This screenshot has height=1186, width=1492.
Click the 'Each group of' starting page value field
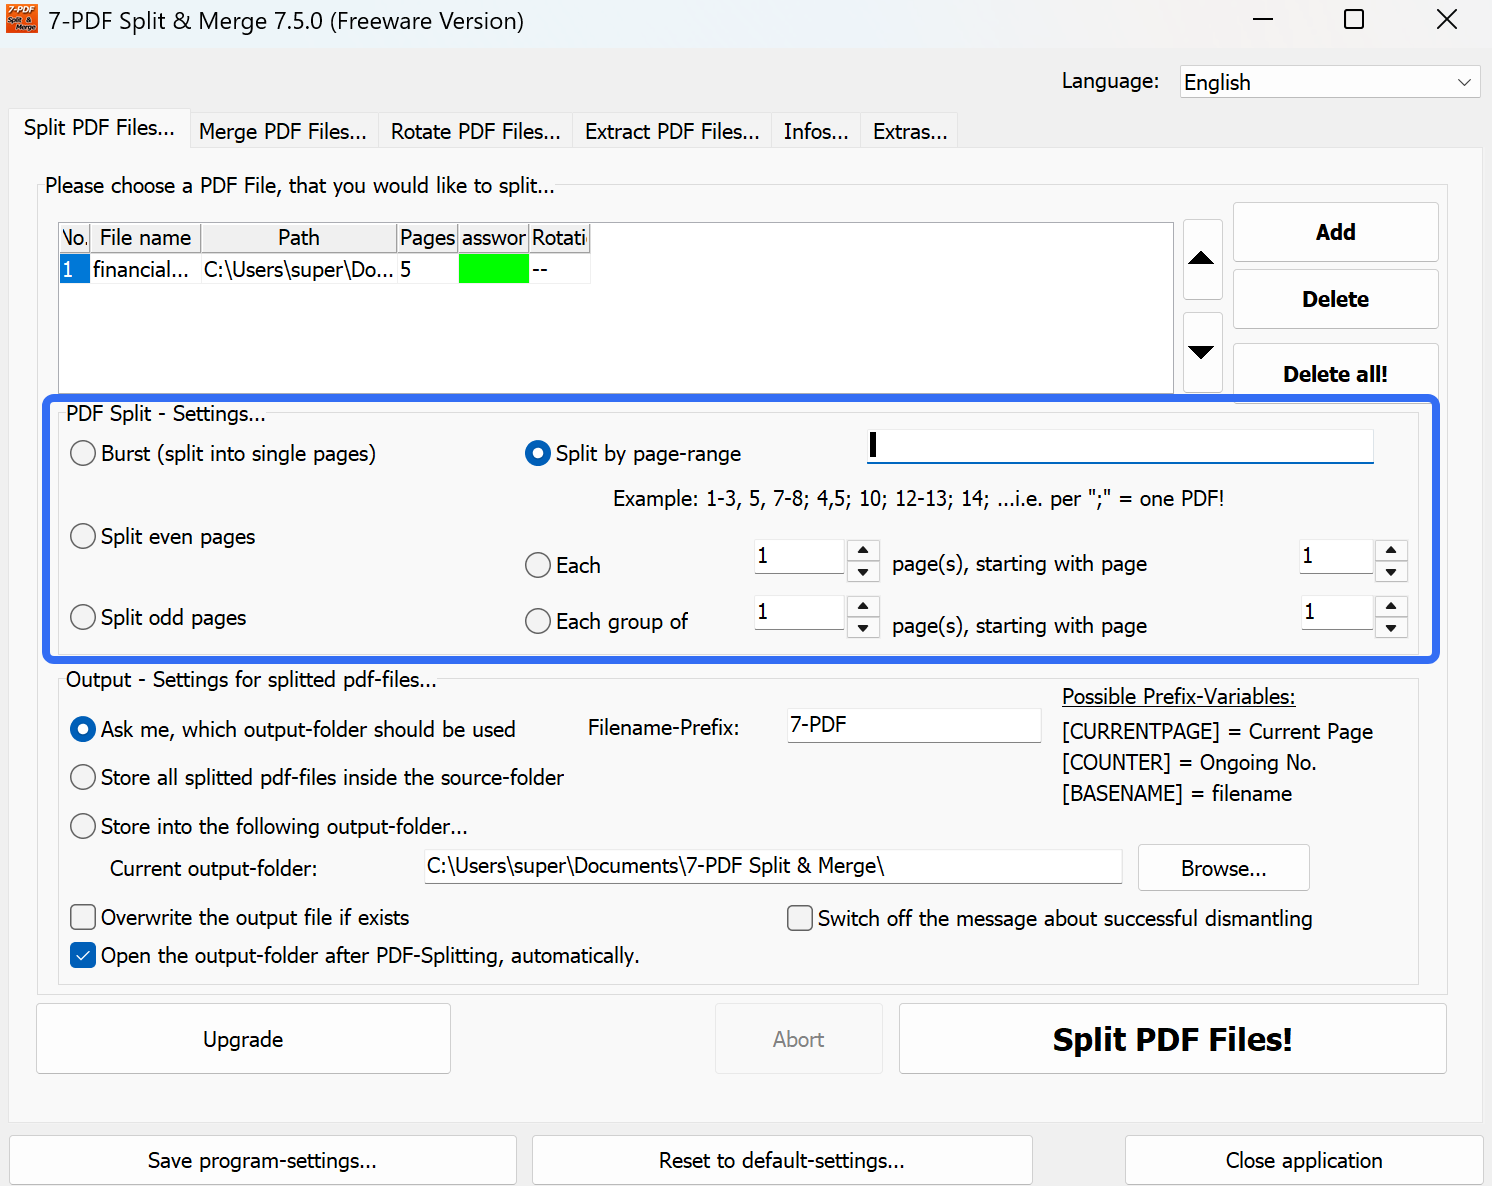click(1336, 612)
